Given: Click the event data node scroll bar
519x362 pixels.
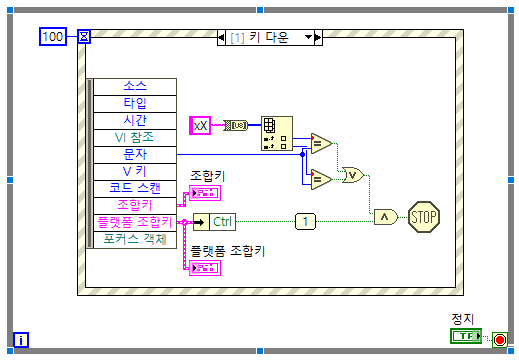Looking at the screenshot, I should tap(89, 163).
